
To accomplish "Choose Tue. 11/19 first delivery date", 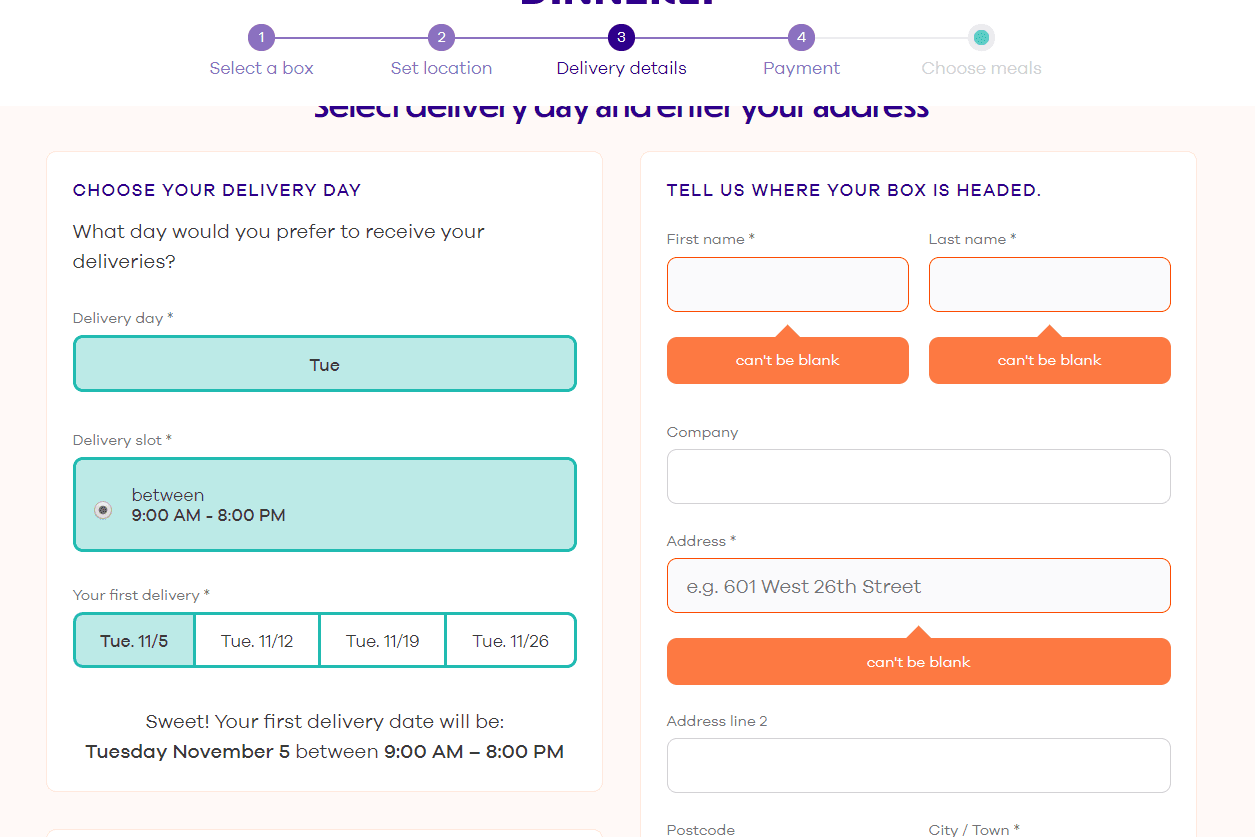I will tap(383, 641).
